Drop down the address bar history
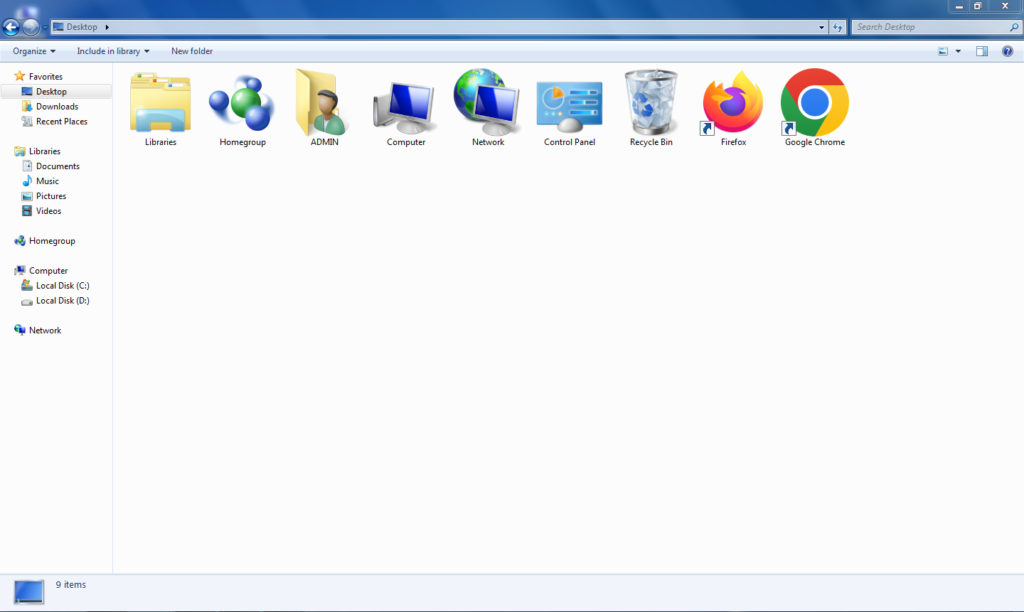The width and height of the screenshot is (1024, 612). [x=821, y=27]
